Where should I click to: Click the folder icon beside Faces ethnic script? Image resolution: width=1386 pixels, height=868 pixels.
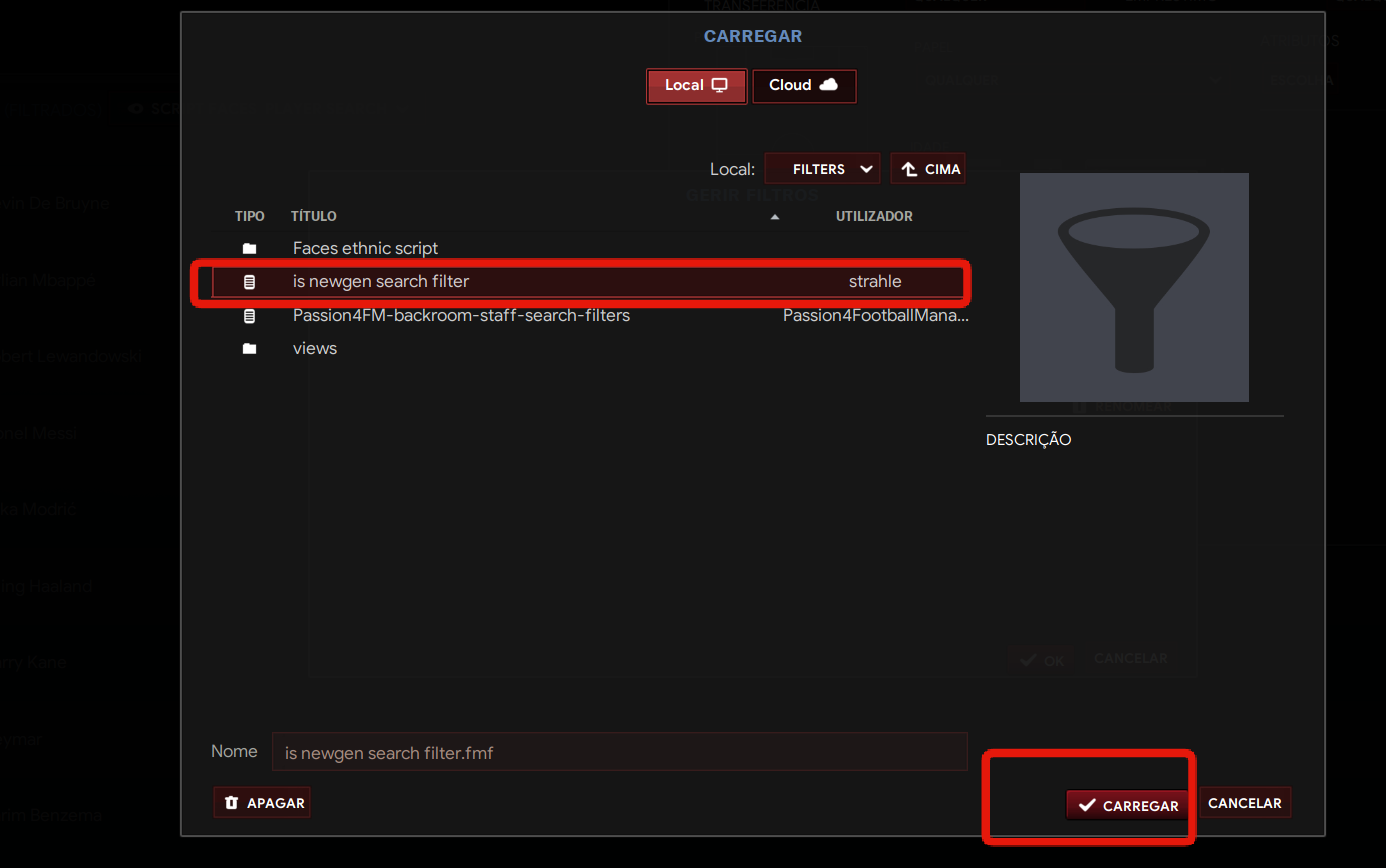250,248
